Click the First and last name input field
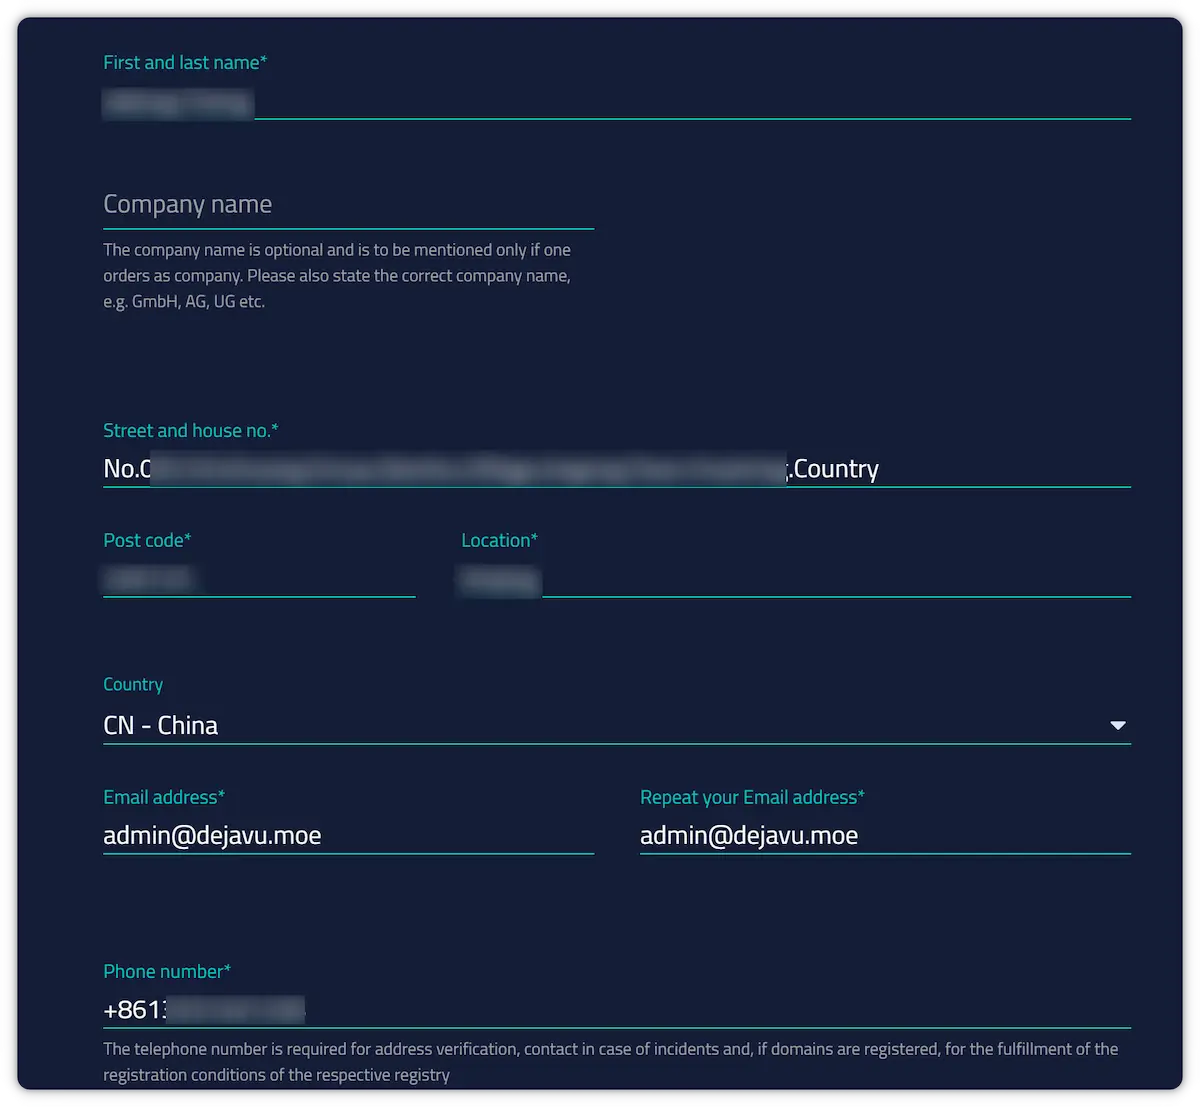 616,102
